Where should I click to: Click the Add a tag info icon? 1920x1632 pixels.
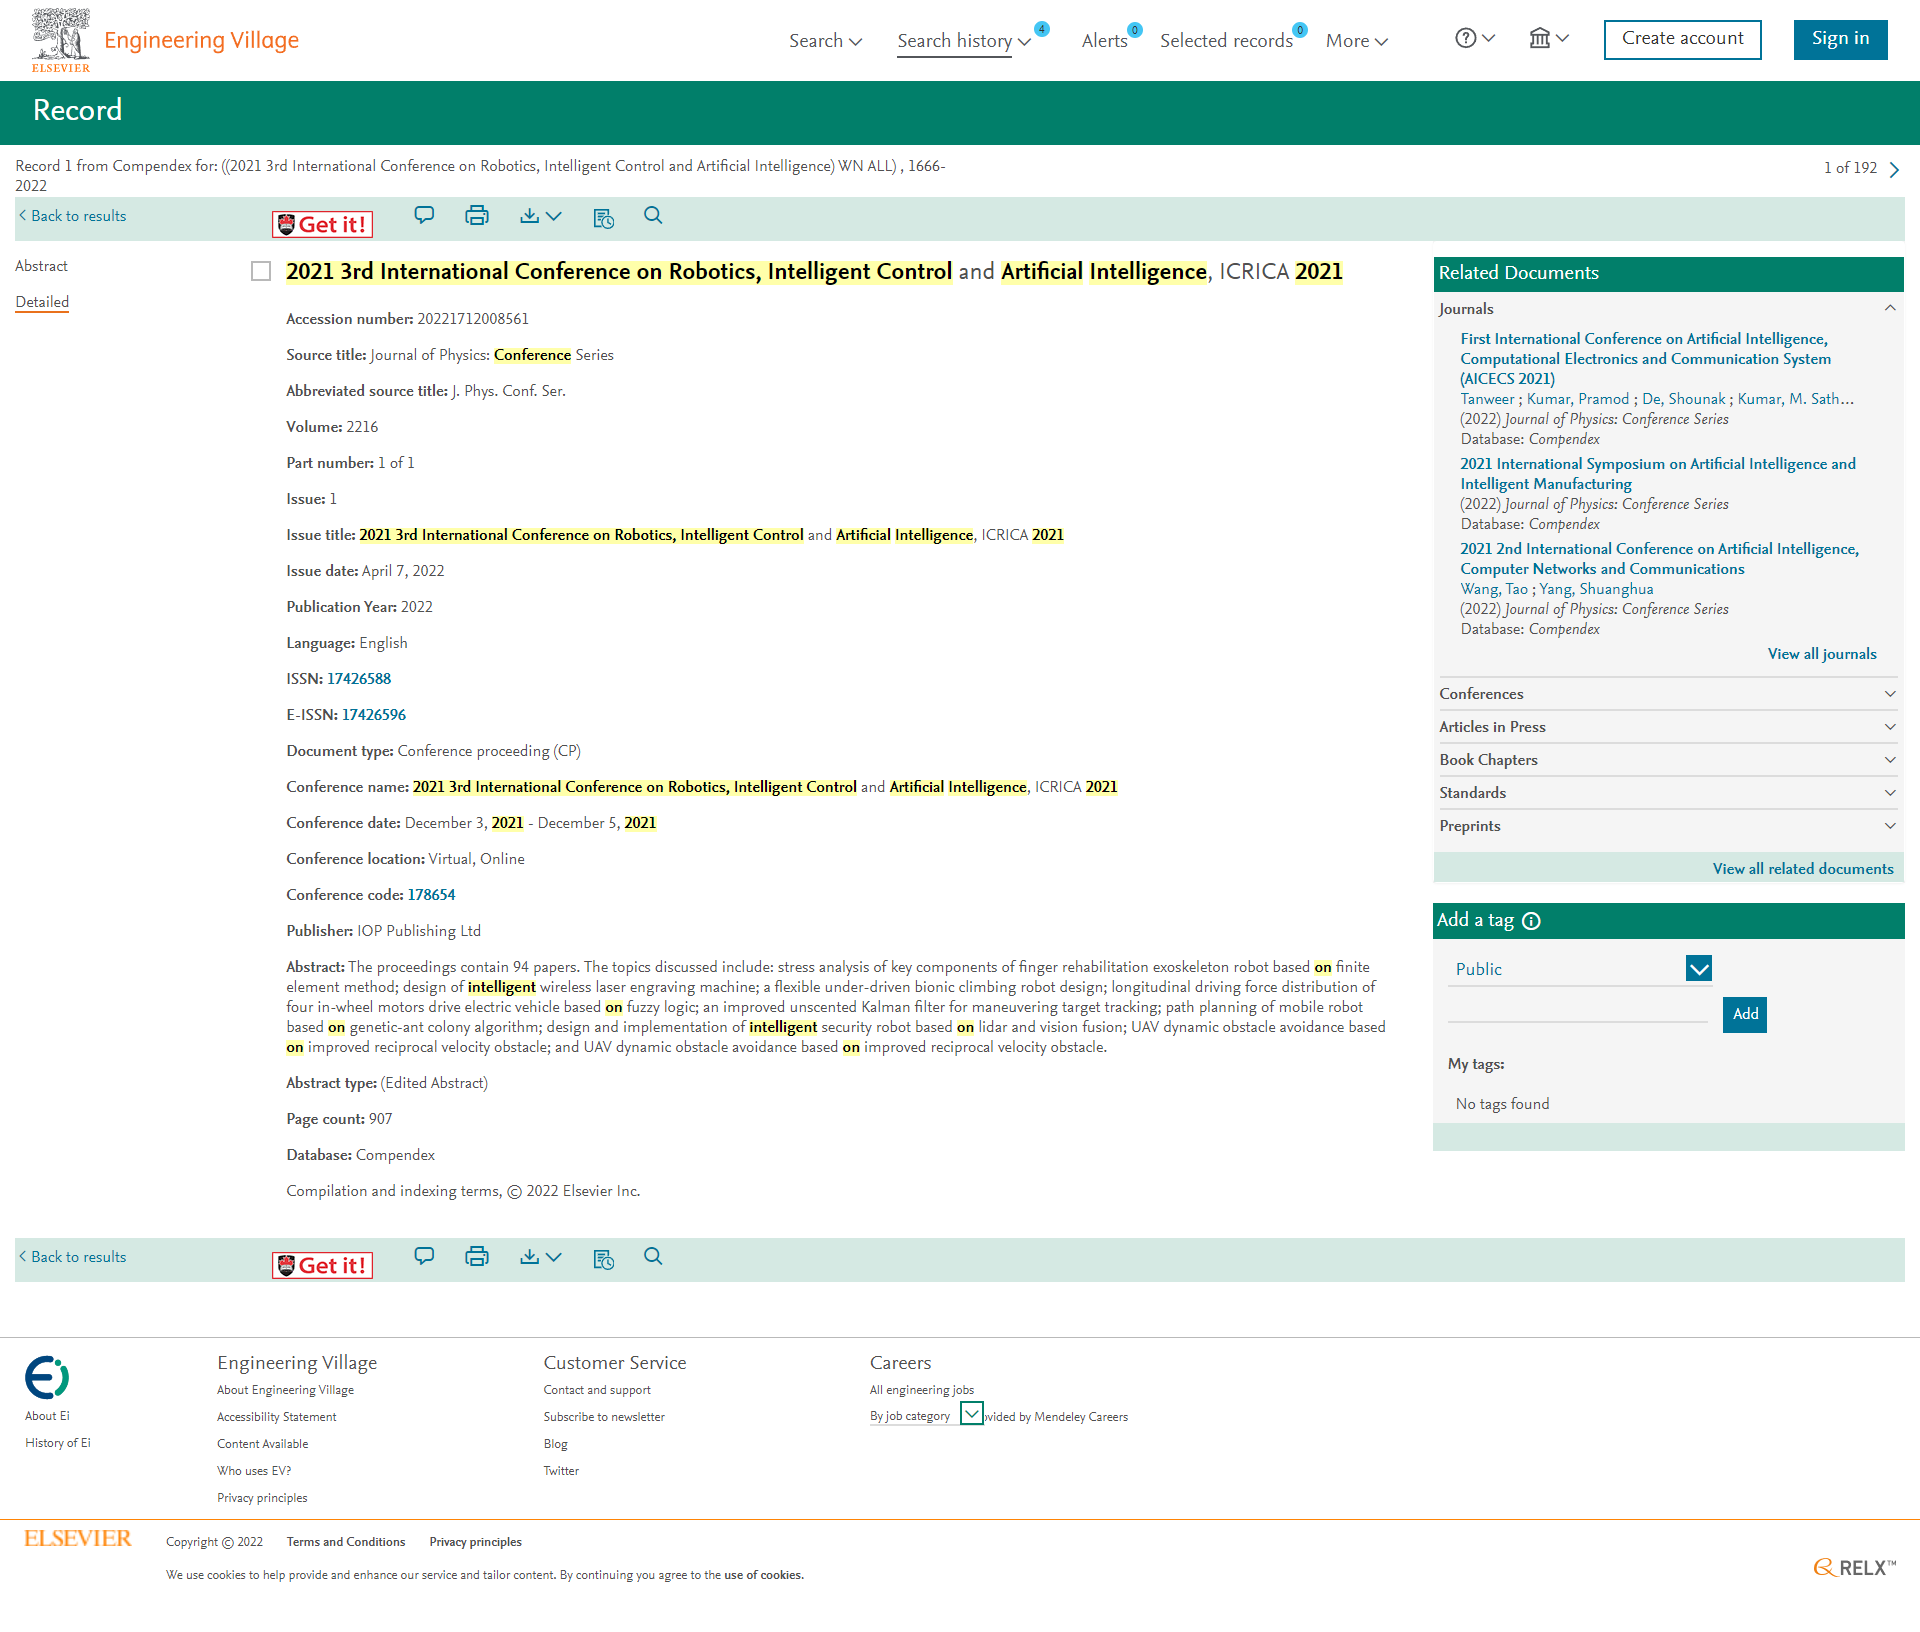[x=1531, y=921]
